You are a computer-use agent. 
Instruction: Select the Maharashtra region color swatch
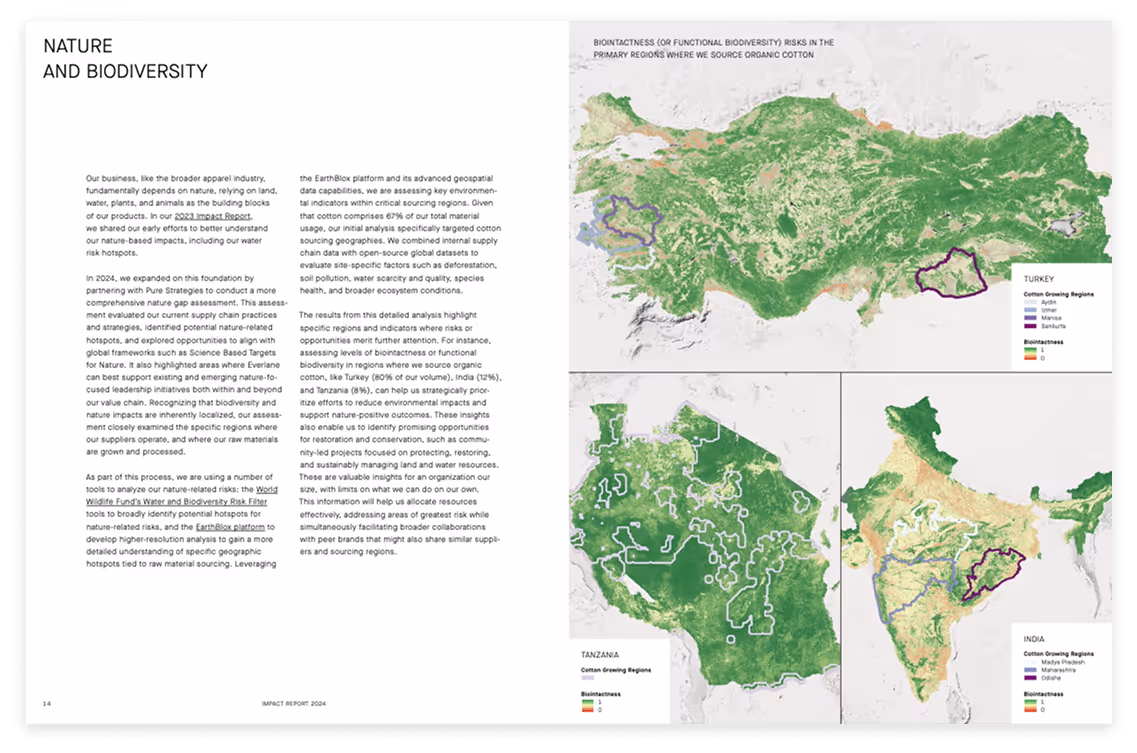click(x=1030, y=670)
